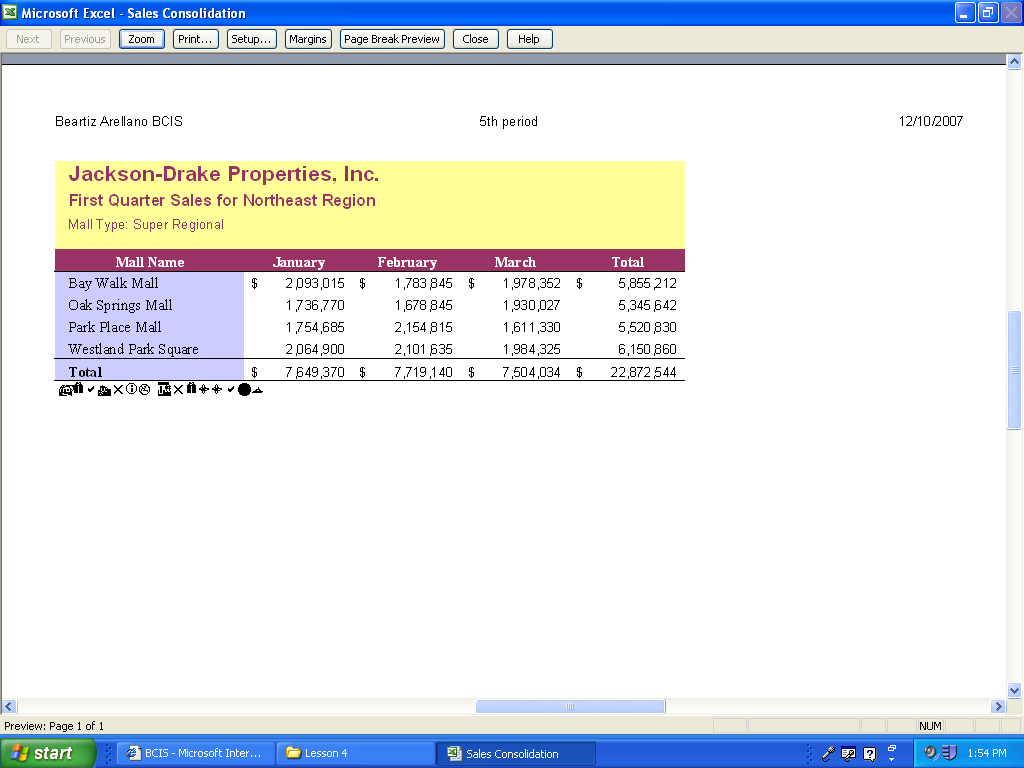
Task: Click the vertical scrollbar thumb
Action: [1014, 370]
